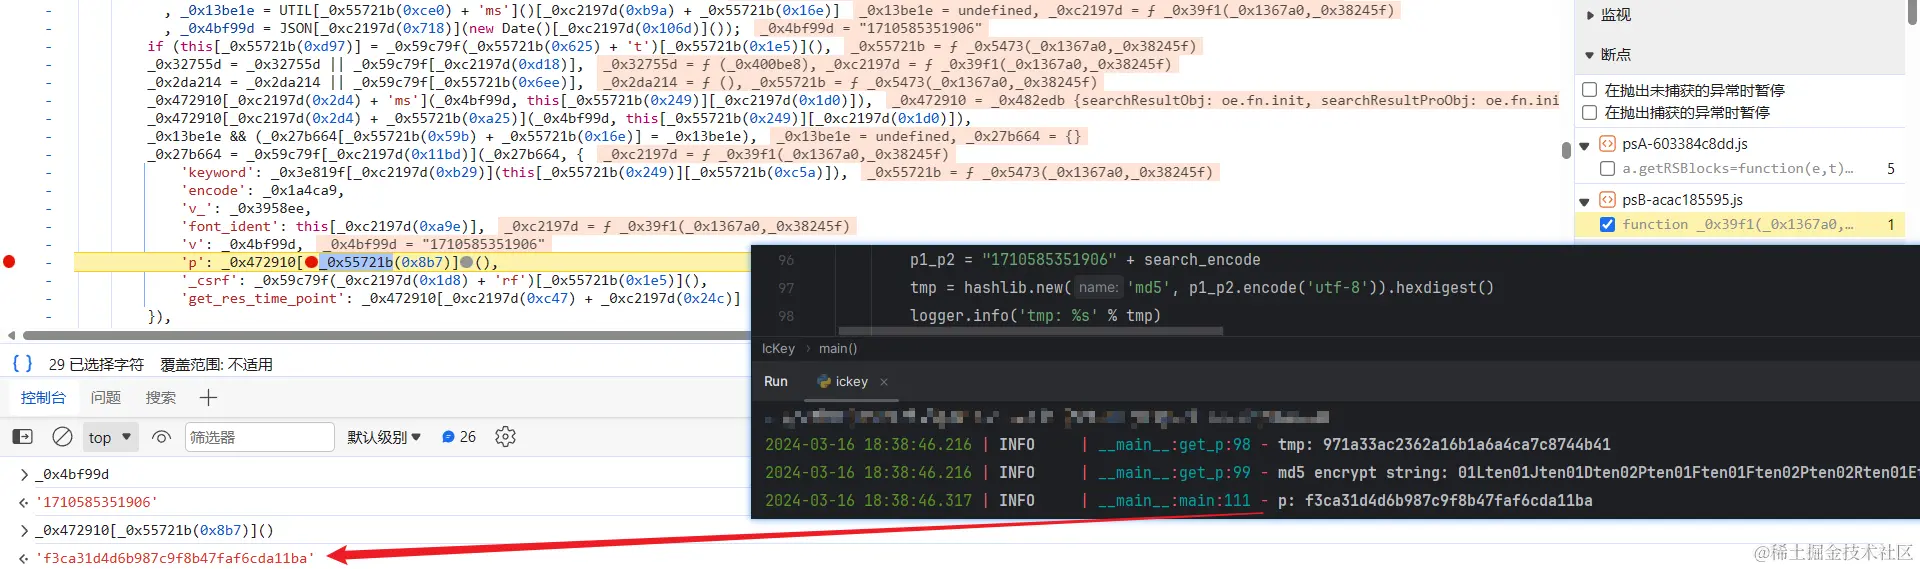
Task: Expand the _0x4bf99d console input entry
Action: [x=24, y=474]
